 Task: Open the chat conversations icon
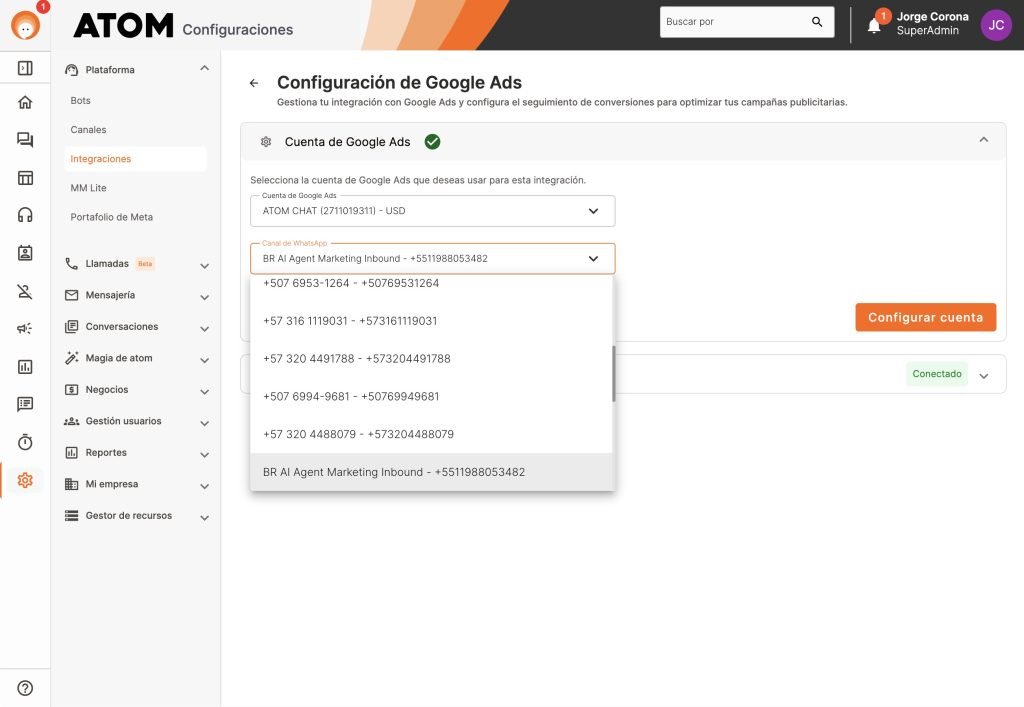tap(25, 140)
